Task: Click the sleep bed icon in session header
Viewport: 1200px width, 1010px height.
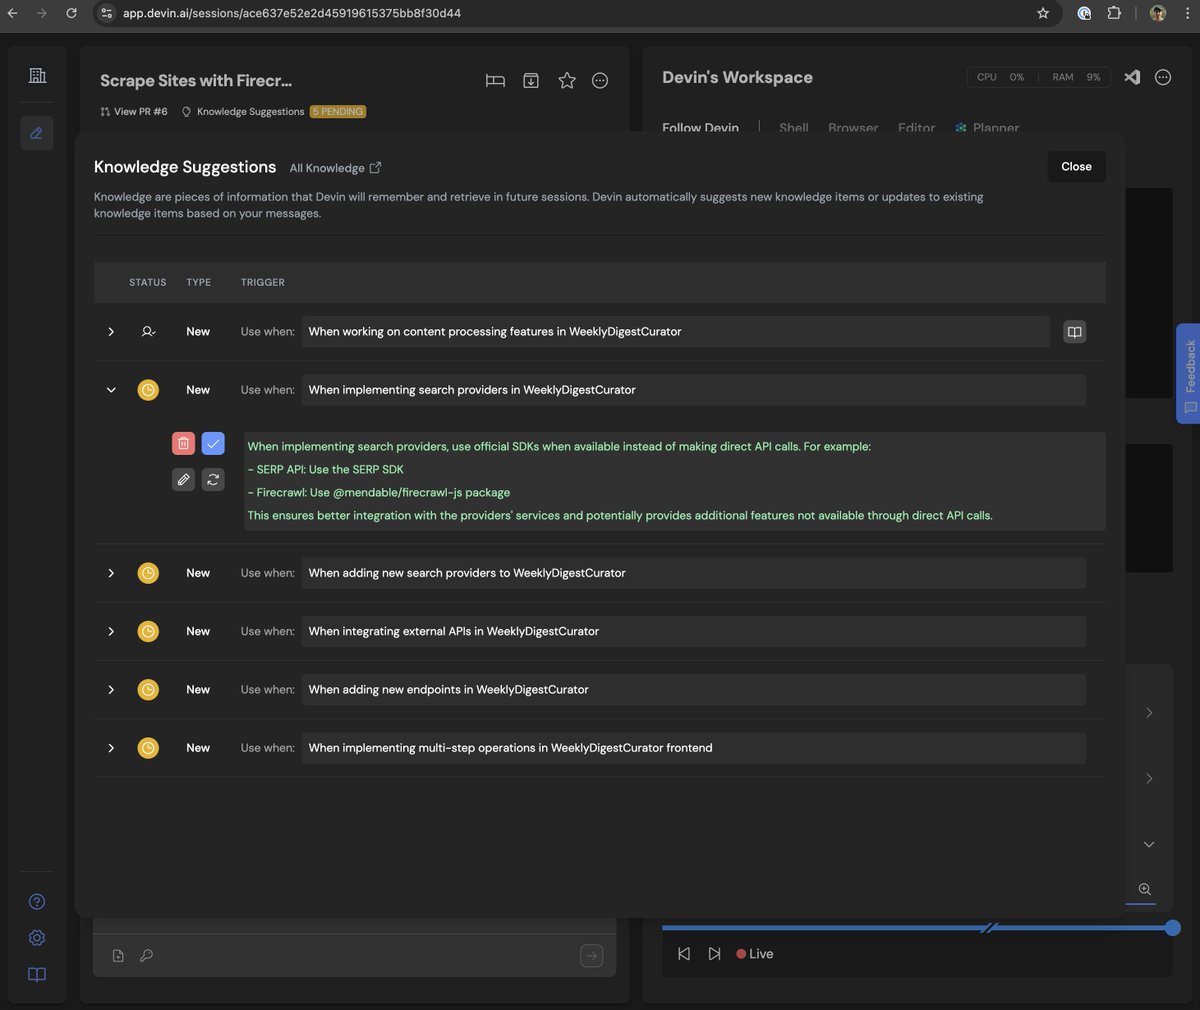Action: 495,81
